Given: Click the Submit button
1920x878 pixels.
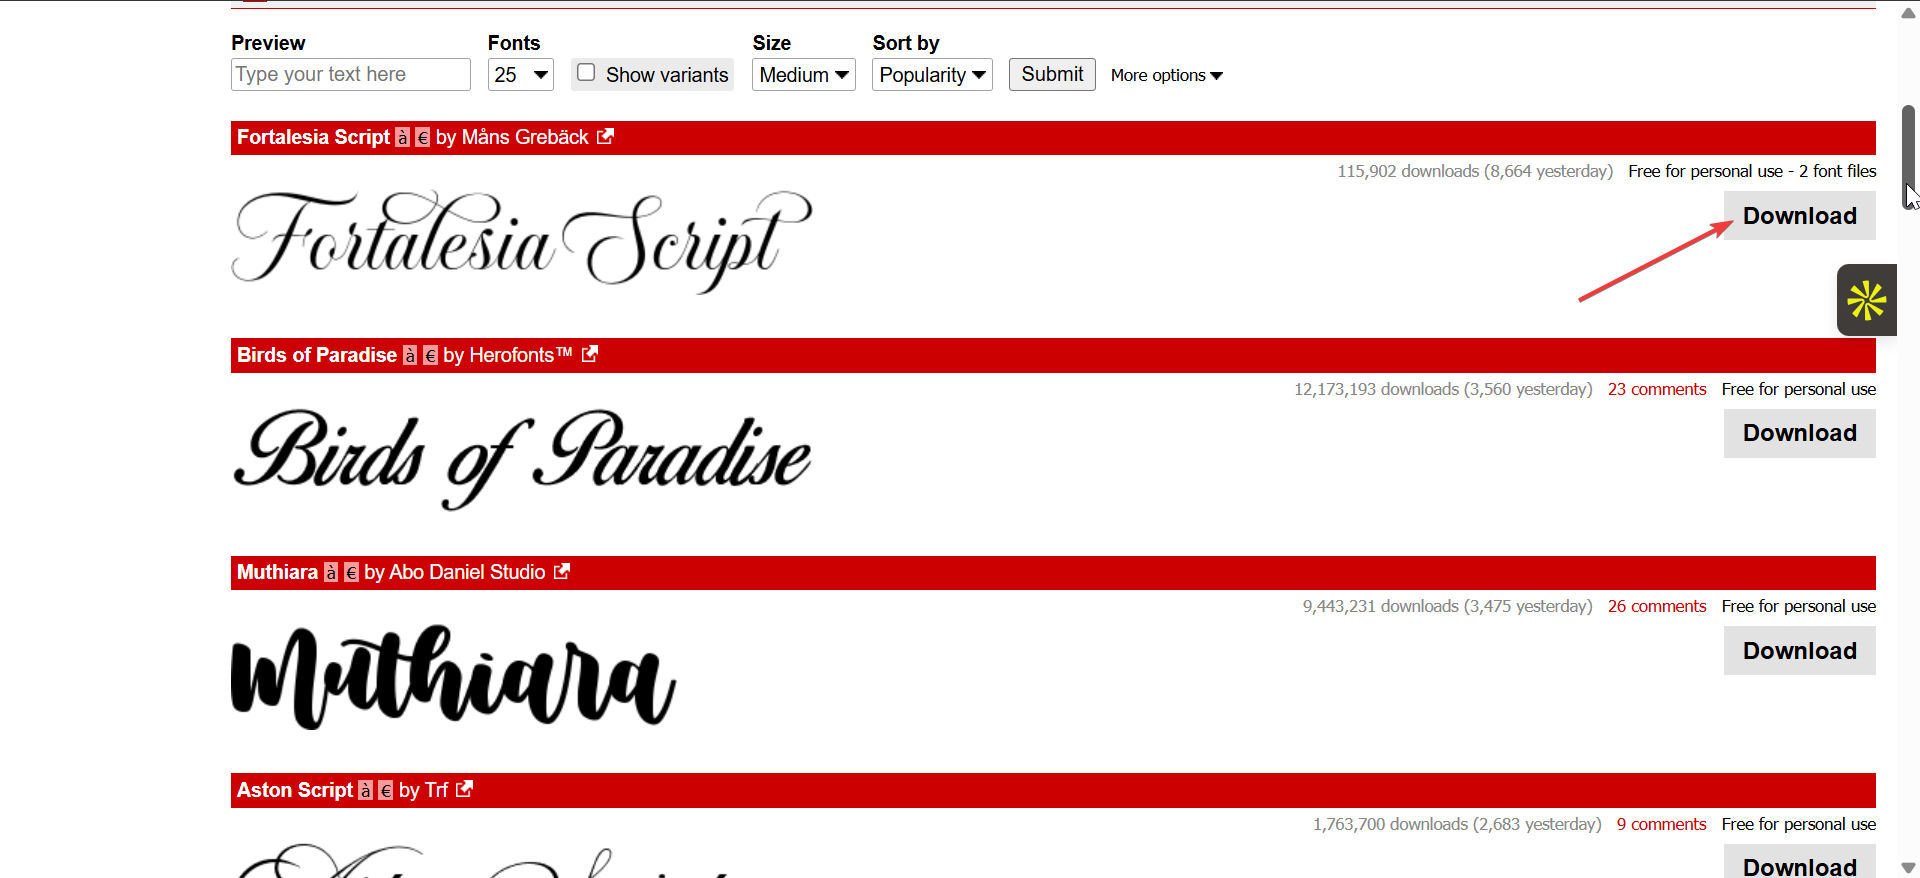Looking at the screenshot, I should pyautogui.click(x=1052, y=75).
